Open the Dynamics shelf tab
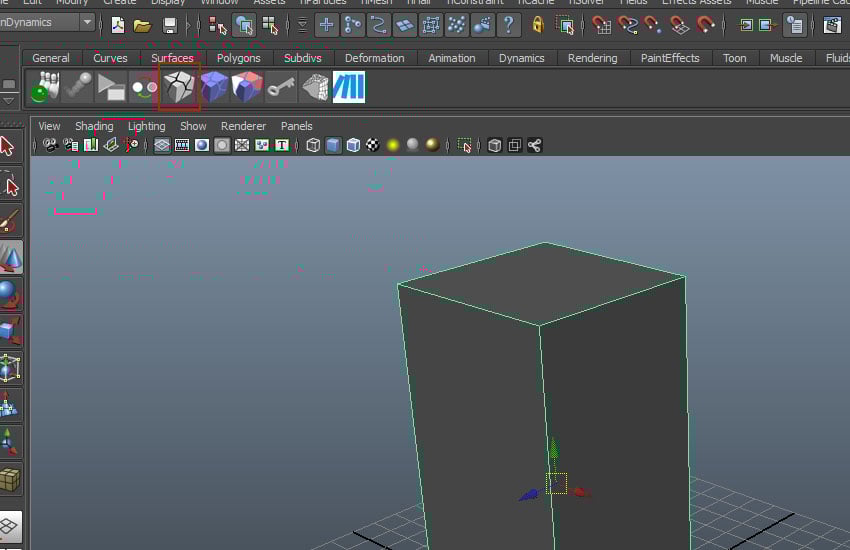 click(521, 58)
